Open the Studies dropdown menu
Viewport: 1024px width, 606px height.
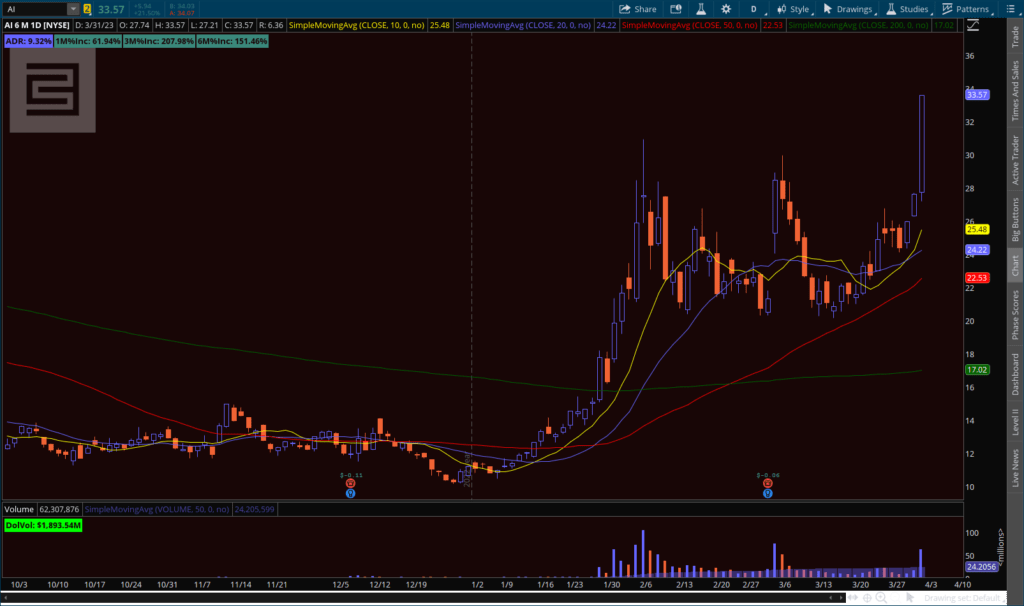coord(908,9)
